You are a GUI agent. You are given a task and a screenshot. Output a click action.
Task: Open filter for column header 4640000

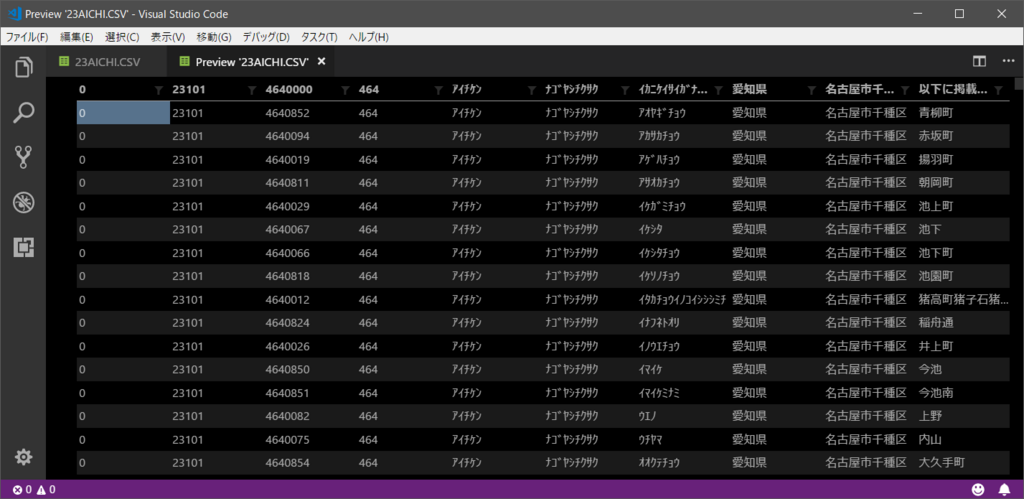pos(345,91)
